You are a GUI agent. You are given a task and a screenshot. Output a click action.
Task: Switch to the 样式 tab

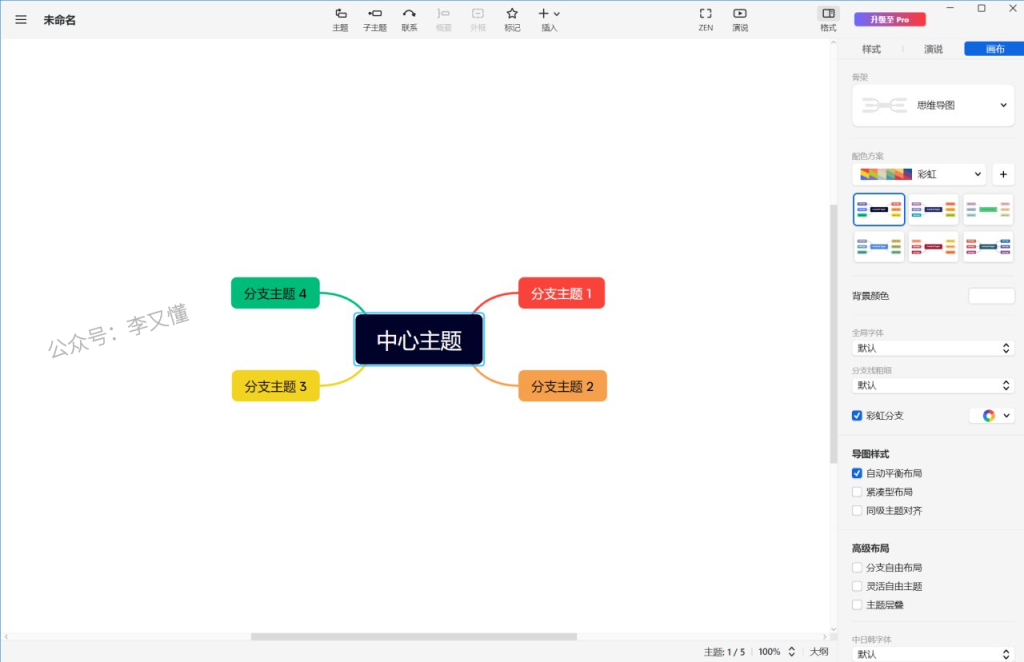871,49
